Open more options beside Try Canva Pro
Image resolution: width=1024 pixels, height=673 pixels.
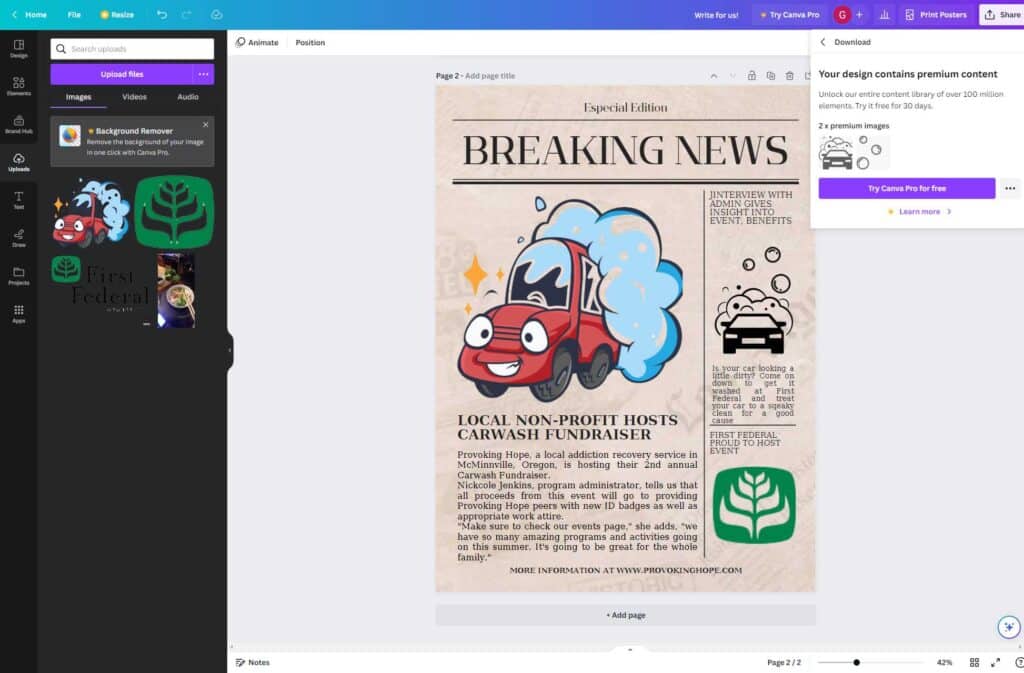1010,188
